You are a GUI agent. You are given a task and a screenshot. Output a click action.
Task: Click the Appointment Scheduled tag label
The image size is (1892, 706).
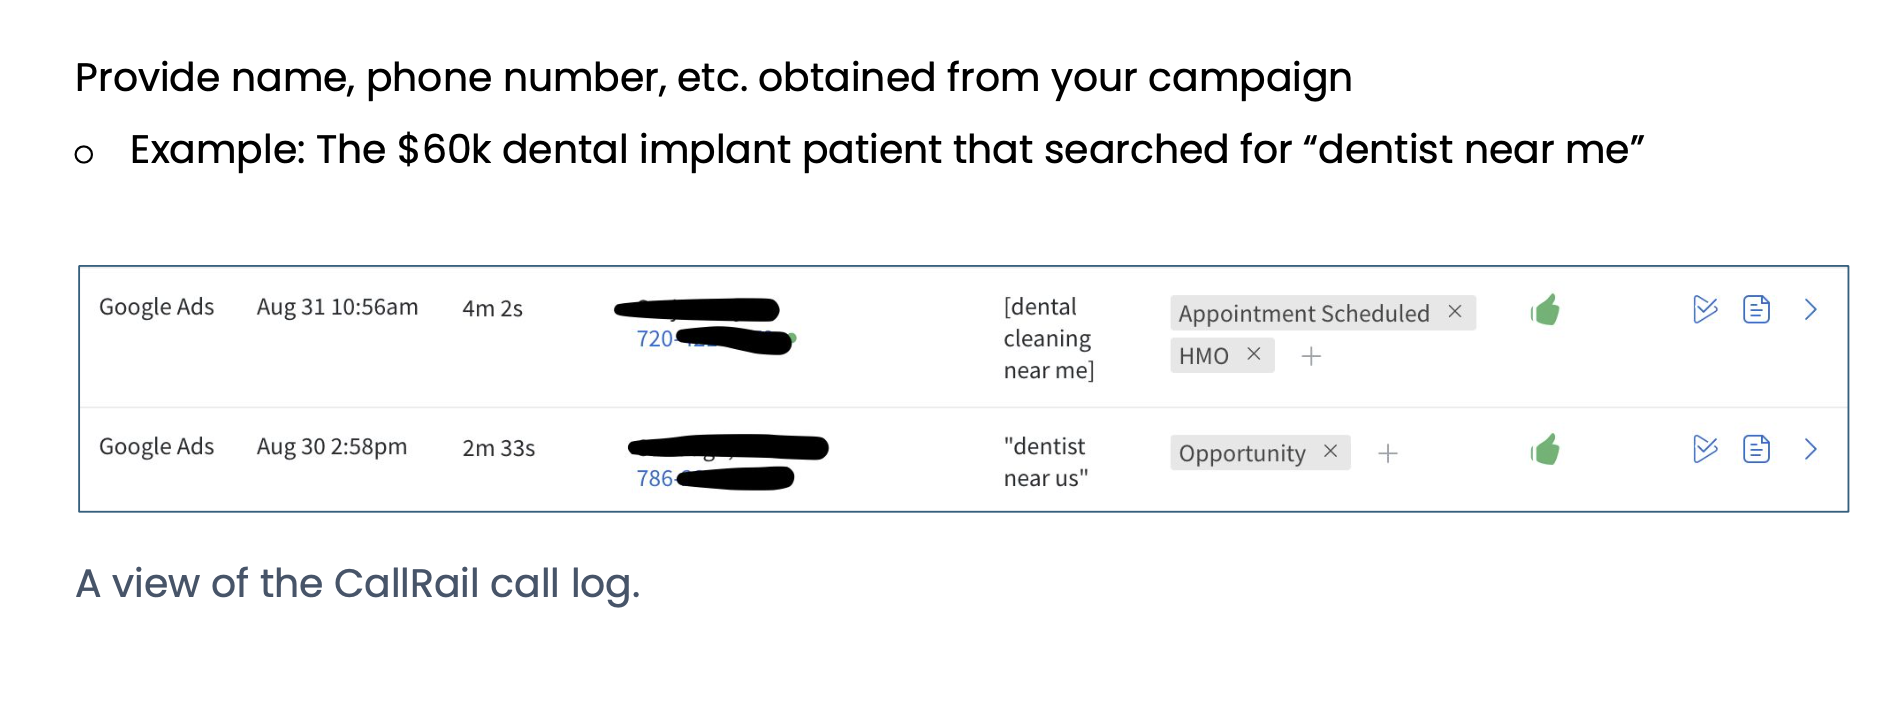coord(1303,313)
